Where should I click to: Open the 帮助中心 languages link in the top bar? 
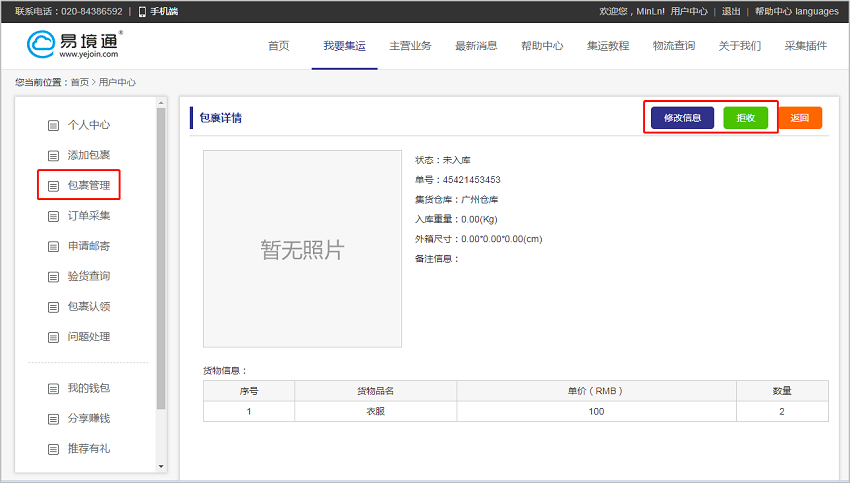(796, 12)
